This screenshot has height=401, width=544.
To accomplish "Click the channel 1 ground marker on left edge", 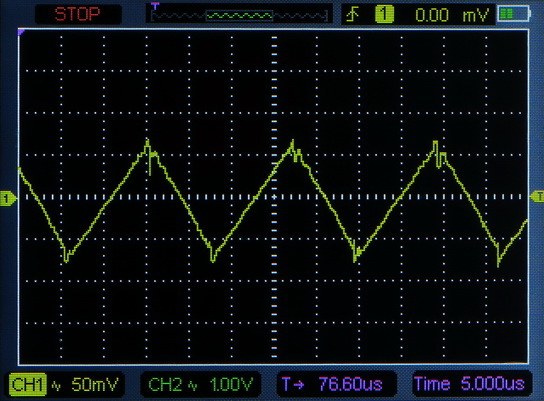I will click(x=8, y=198).
